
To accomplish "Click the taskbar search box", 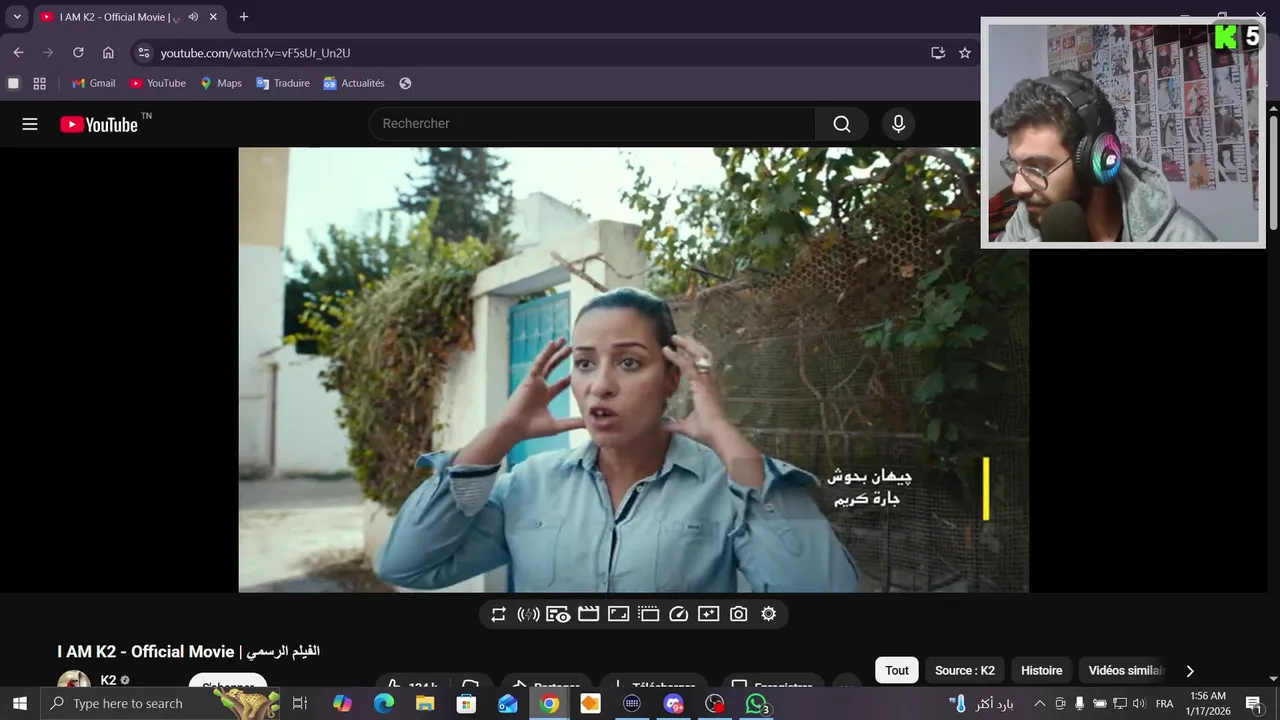I will point(160,704).
